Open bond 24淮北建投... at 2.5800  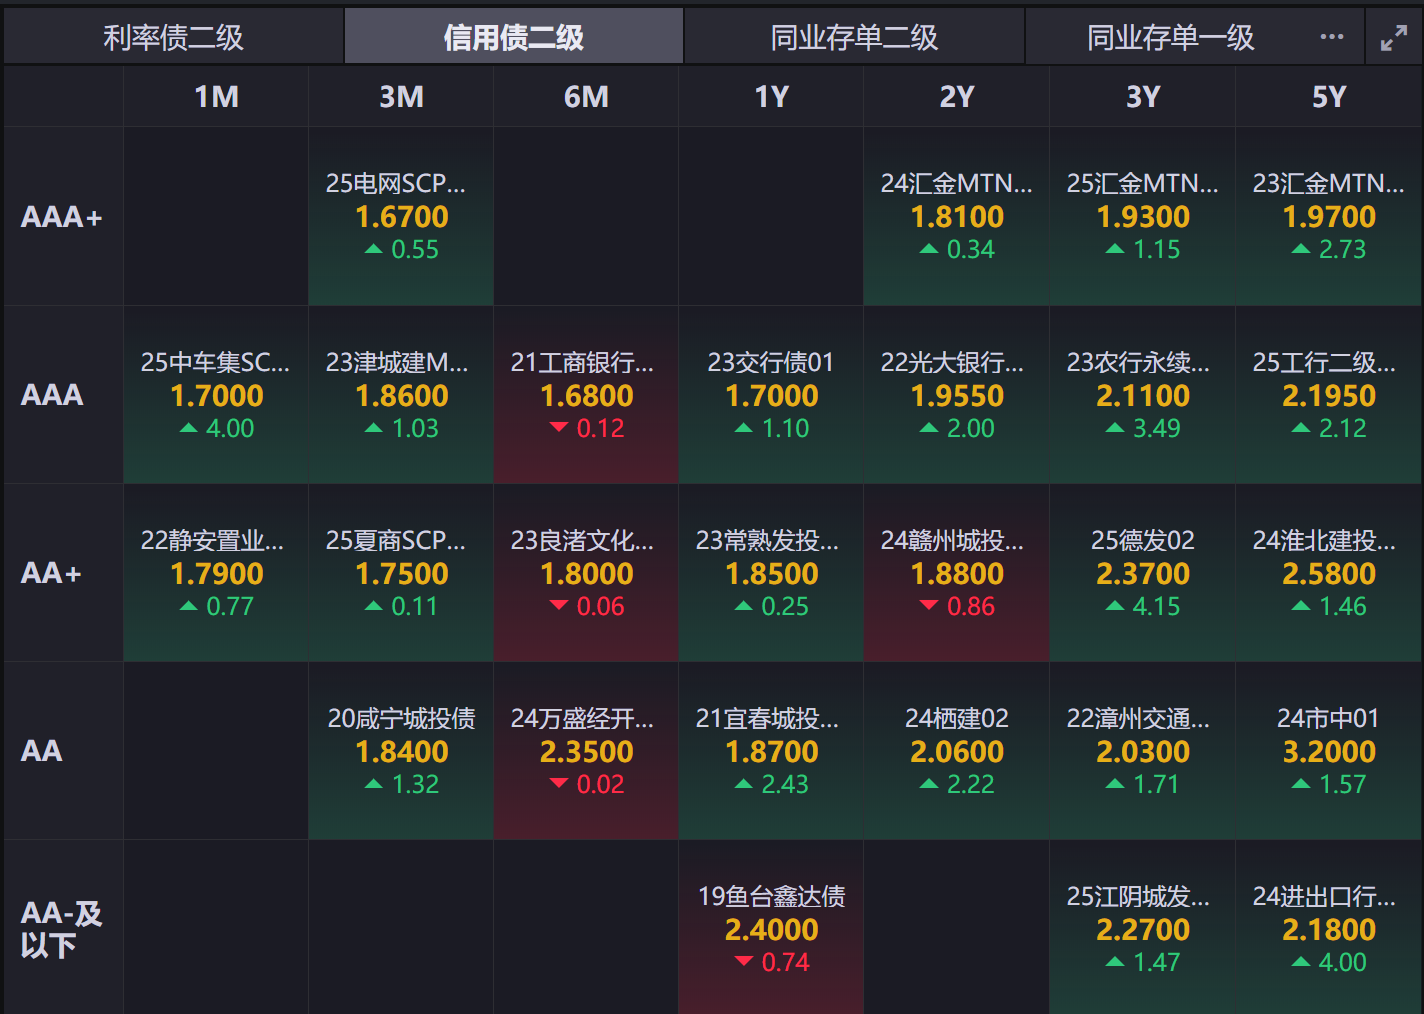[1329, 573]
